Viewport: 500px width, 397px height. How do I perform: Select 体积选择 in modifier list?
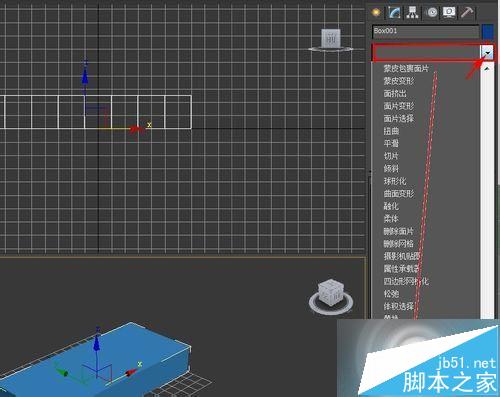click(399, 306)
